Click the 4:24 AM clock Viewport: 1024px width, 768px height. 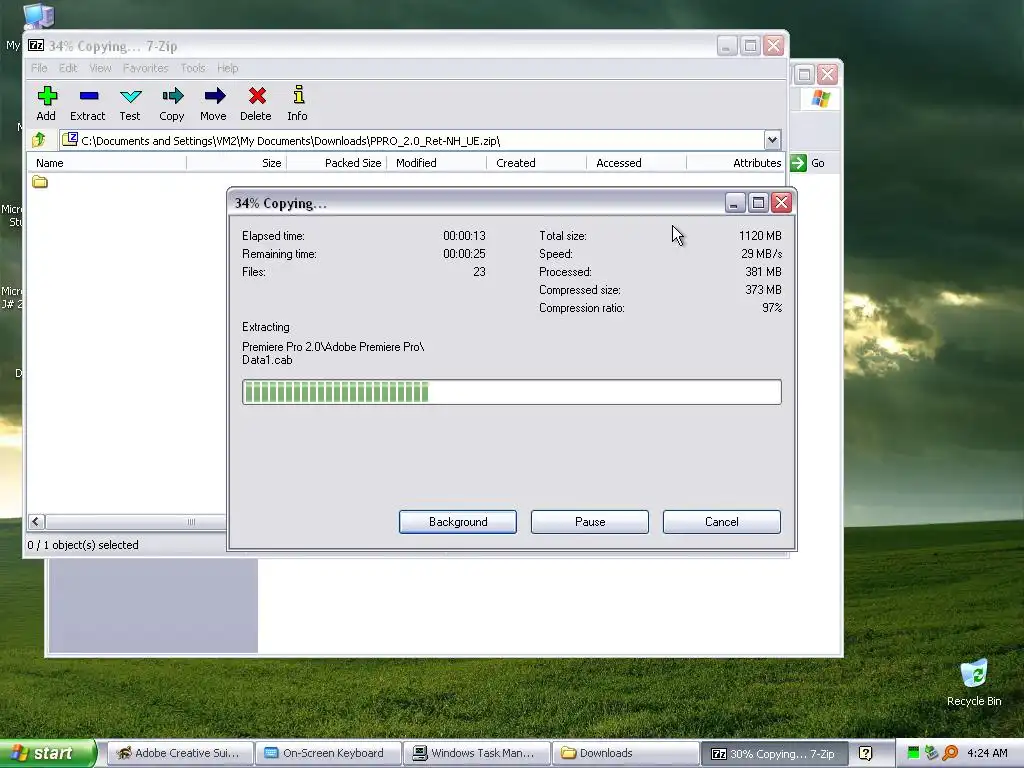tap(987, 753)
